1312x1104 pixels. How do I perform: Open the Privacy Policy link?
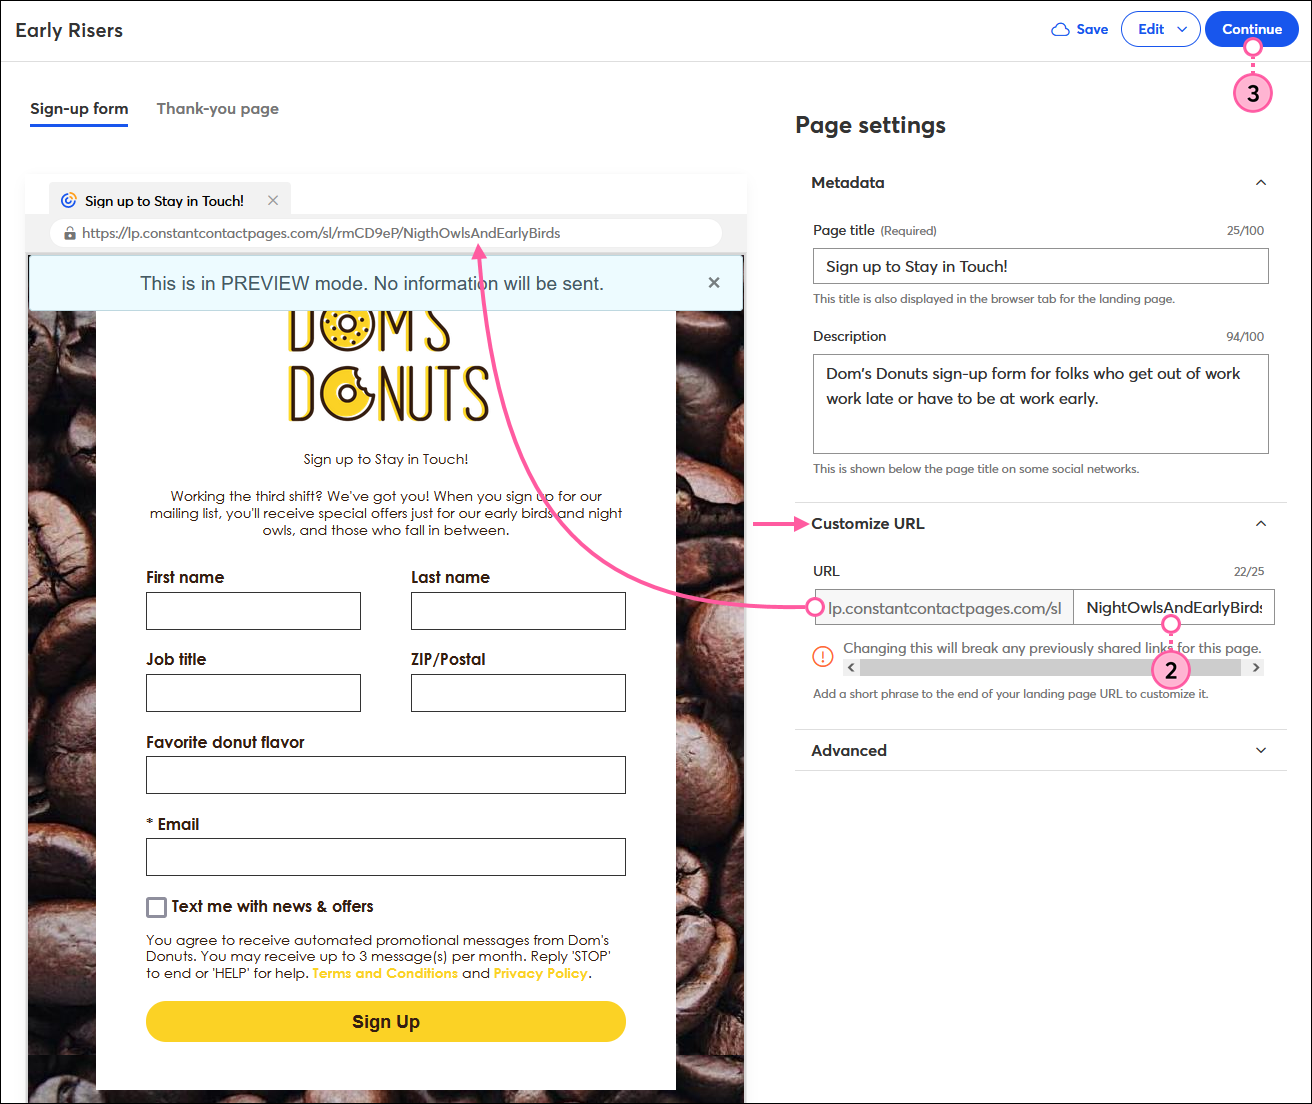point(540,973)
